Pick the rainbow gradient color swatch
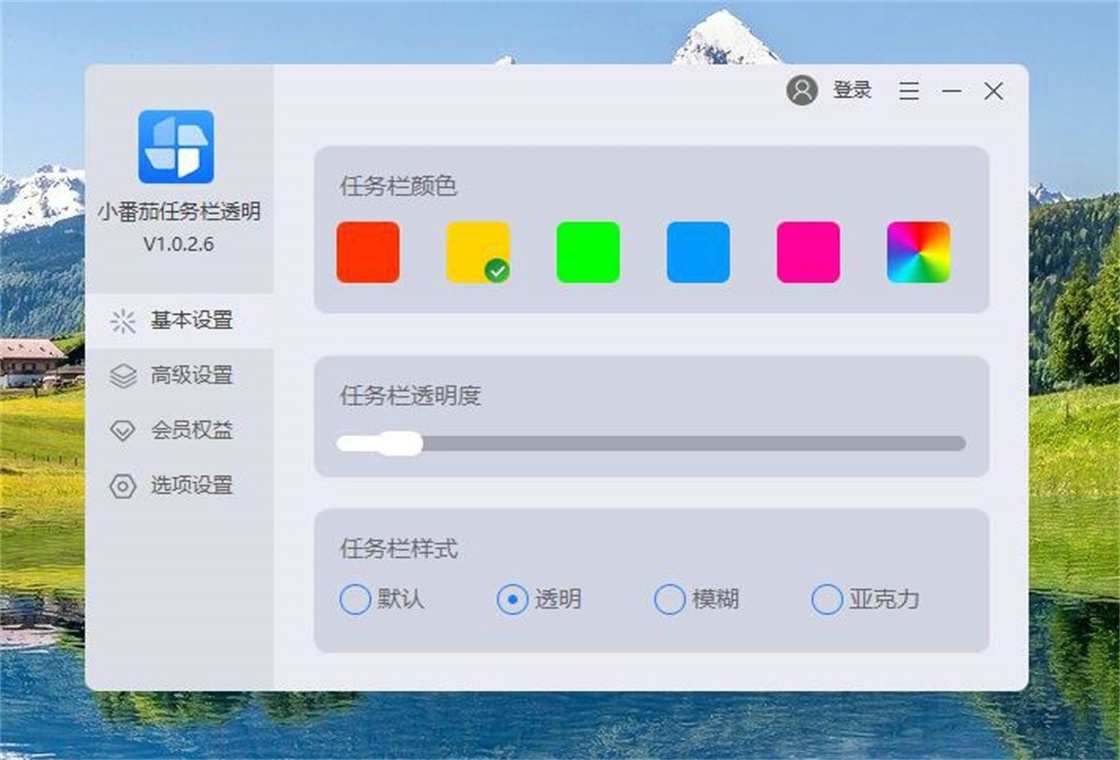This screenshot has width=1120, height=760. (x=917, y=252)
